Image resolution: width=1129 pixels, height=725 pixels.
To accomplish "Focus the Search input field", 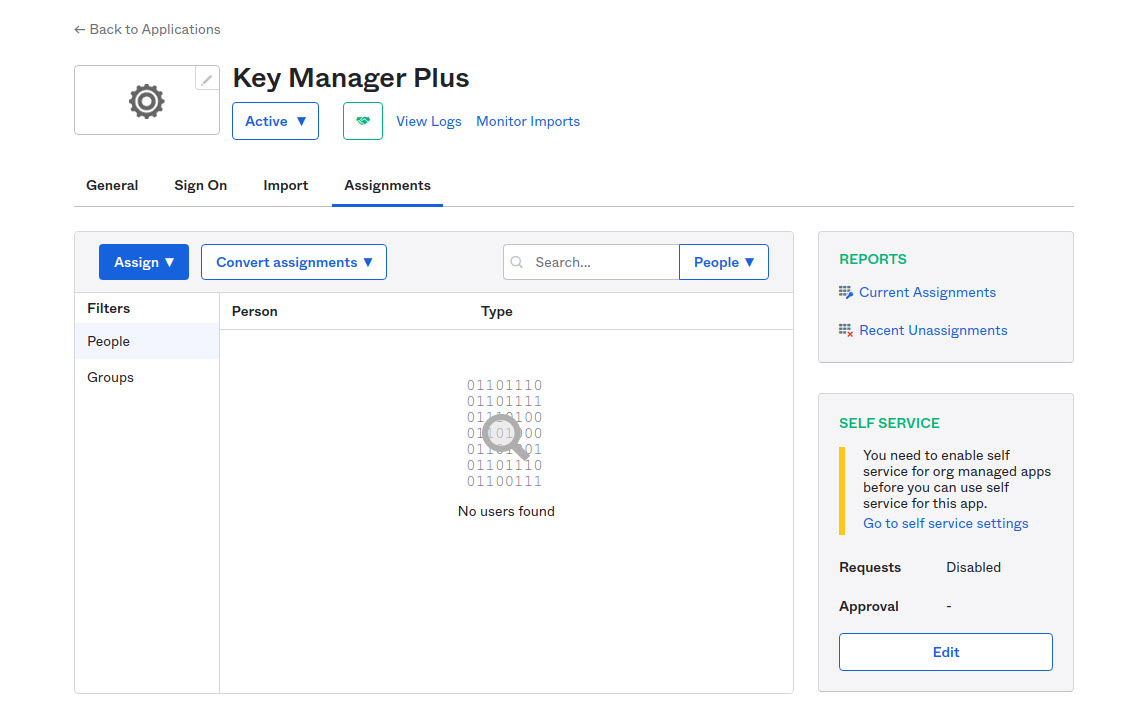I will pyautogui.click(x=591, y=262).
